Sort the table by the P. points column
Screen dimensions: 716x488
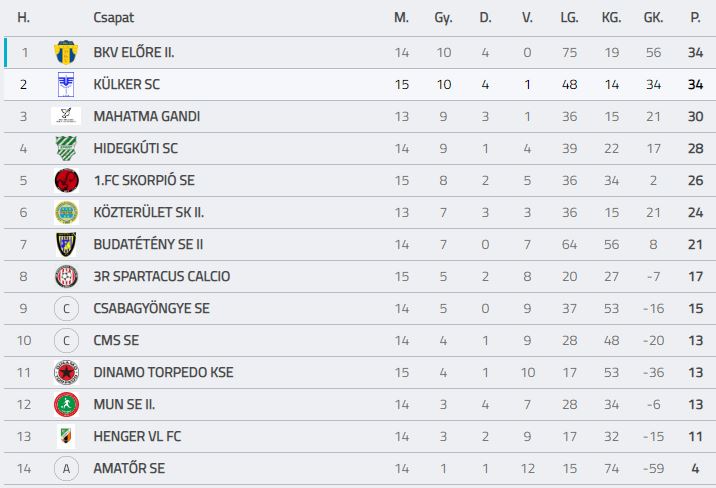point(695,18)
